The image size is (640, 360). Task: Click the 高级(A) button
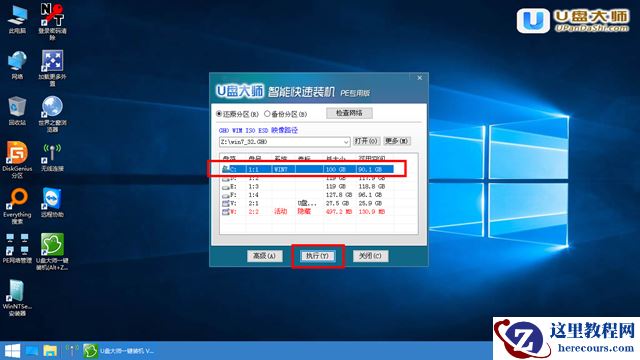pyautogui.click(x=265, y=256)
